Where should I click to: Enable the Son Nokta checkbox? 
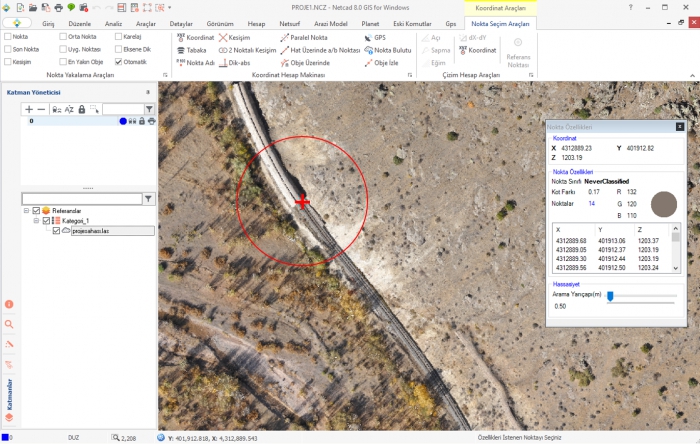click(8, 49)
